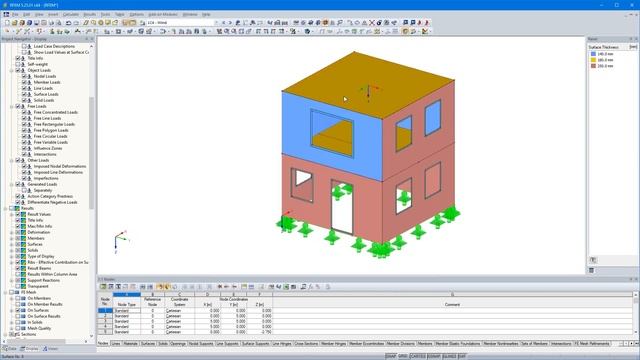Toggle the GLINES status bar button
The height and width of the screenshot is (360, 640).
pyautogui.click(x=449, y=356)
